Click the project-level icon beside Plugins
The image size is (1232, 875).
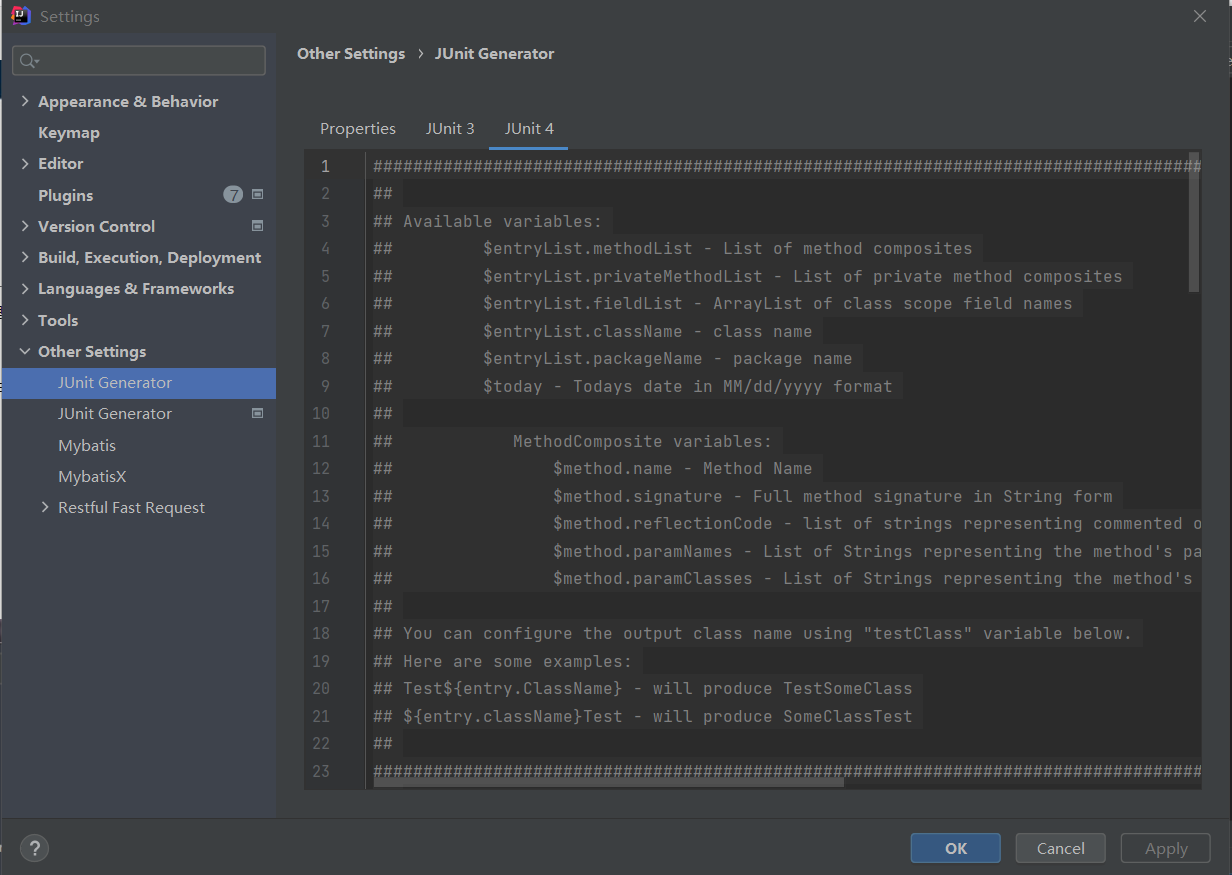pos(257,195)
